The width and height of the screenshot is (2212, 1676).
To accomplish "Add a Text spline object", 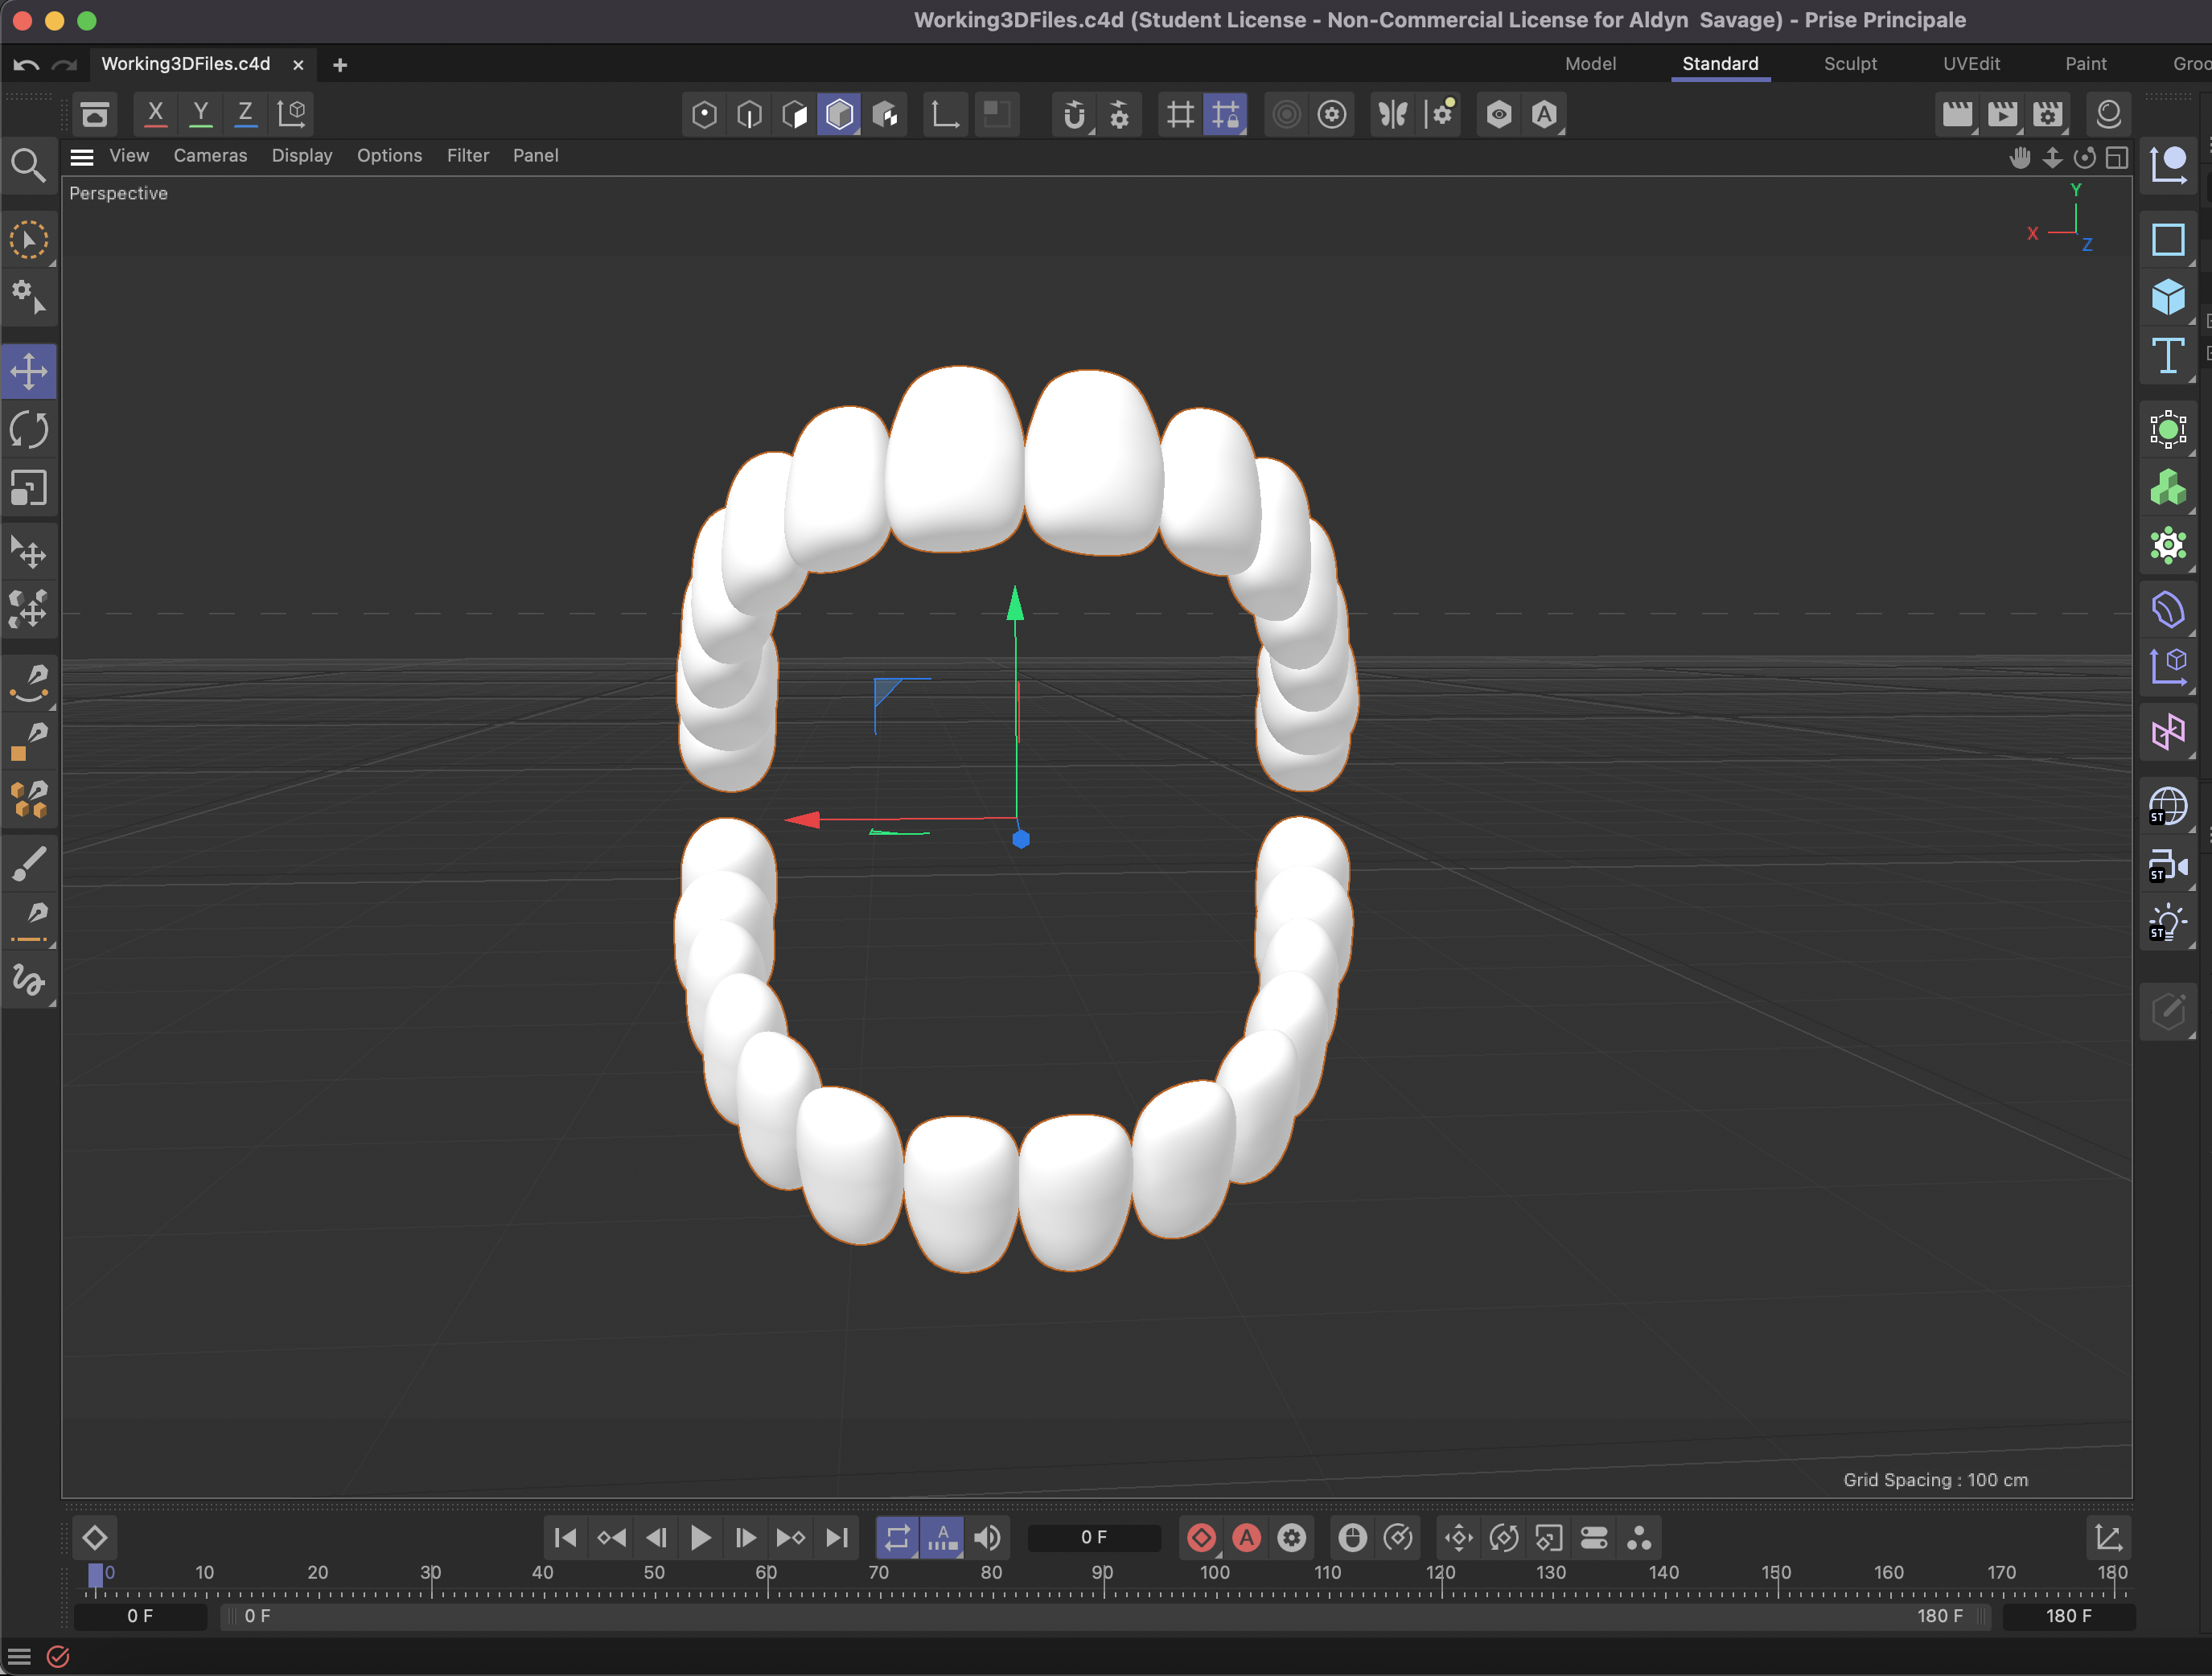I will click(2167, 356).
